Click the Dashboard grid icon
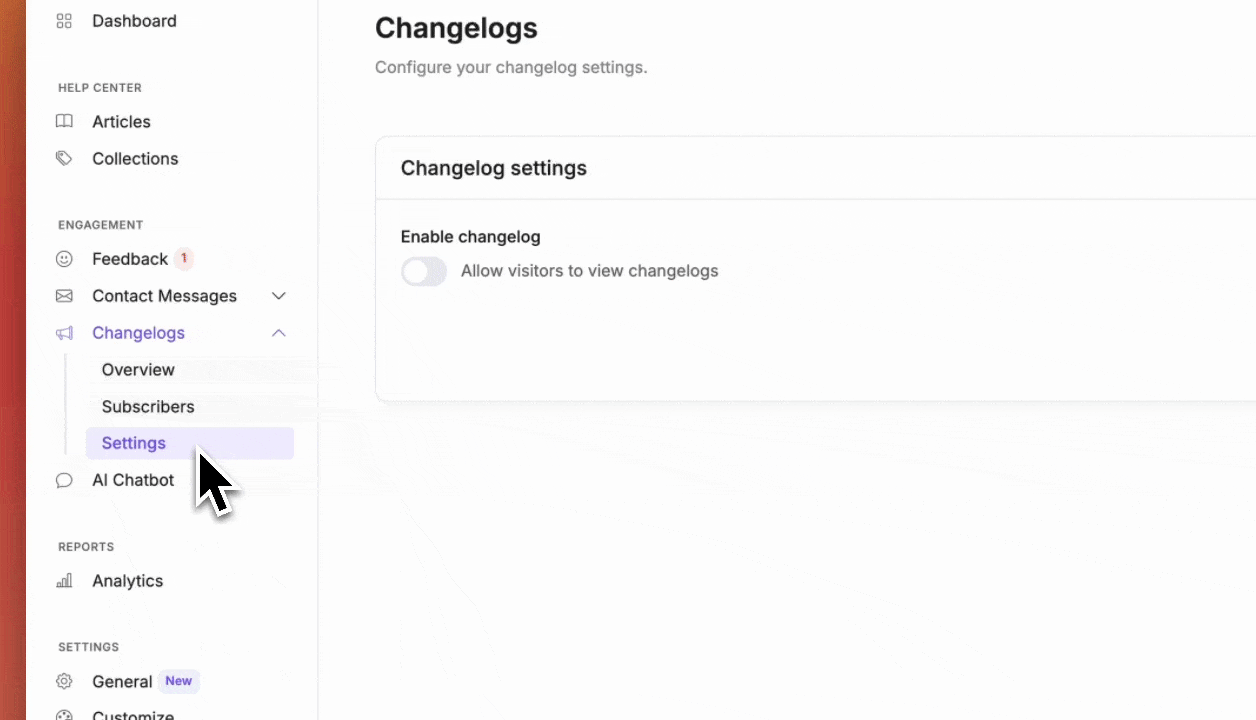The width and height of the screenshot is (1256, 720). (64, 21)
